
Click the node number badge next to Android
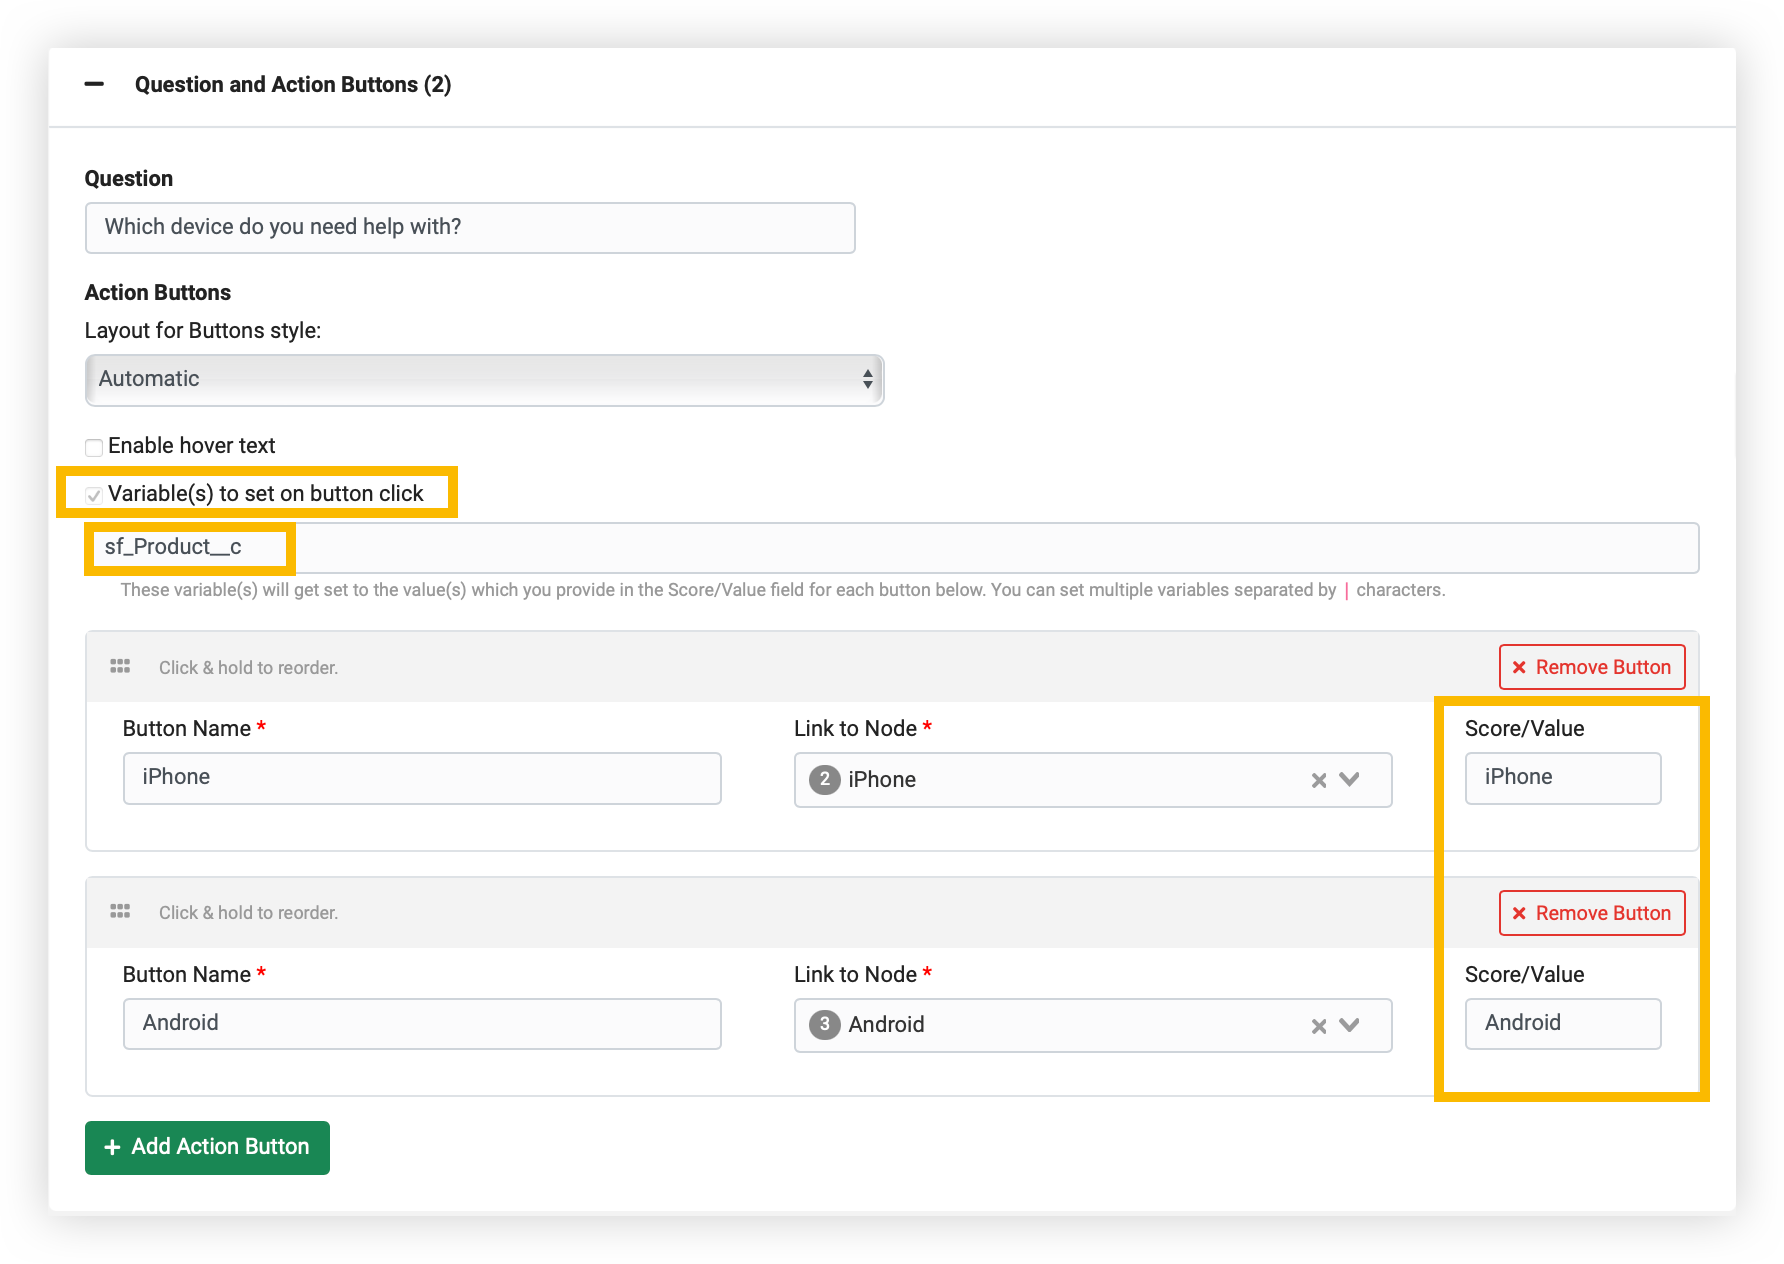coord(825,1025)
